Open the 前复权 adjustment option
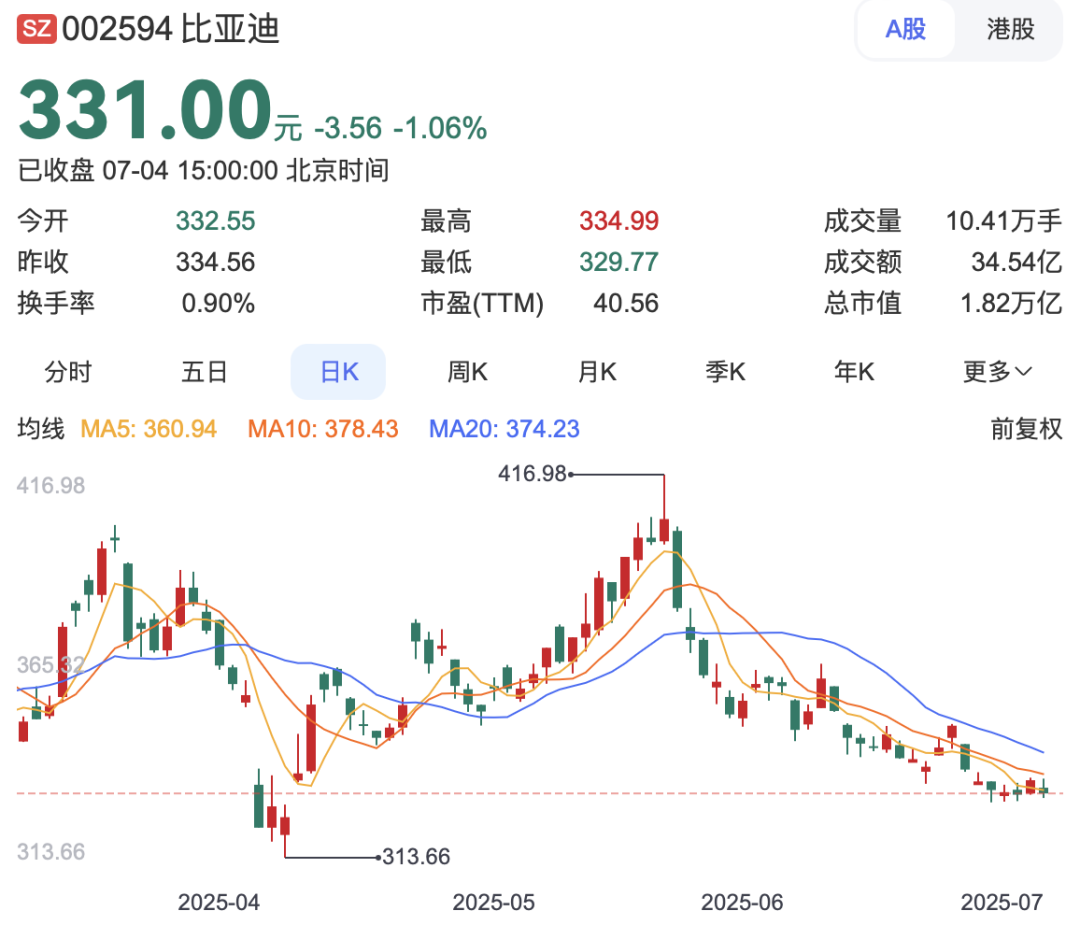This screenshot has width=1080, height=925. click(1026, 429)
